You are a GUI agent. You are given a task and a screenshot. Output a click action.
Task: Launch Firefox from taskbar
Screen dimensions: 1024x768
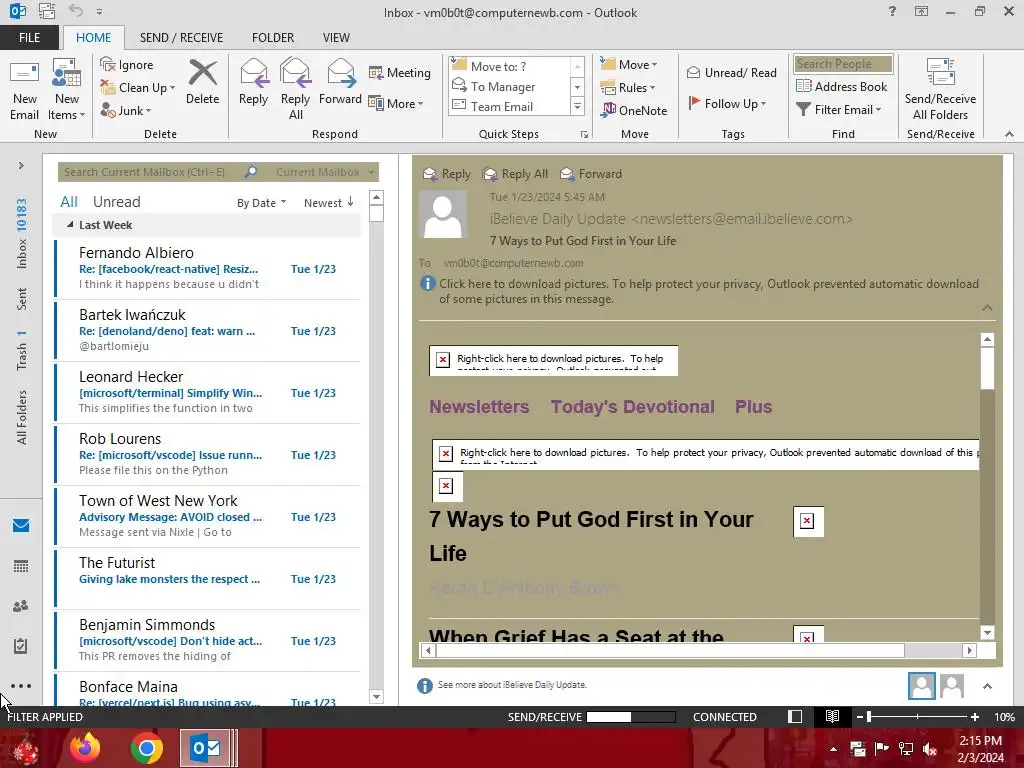coord(85,748)
